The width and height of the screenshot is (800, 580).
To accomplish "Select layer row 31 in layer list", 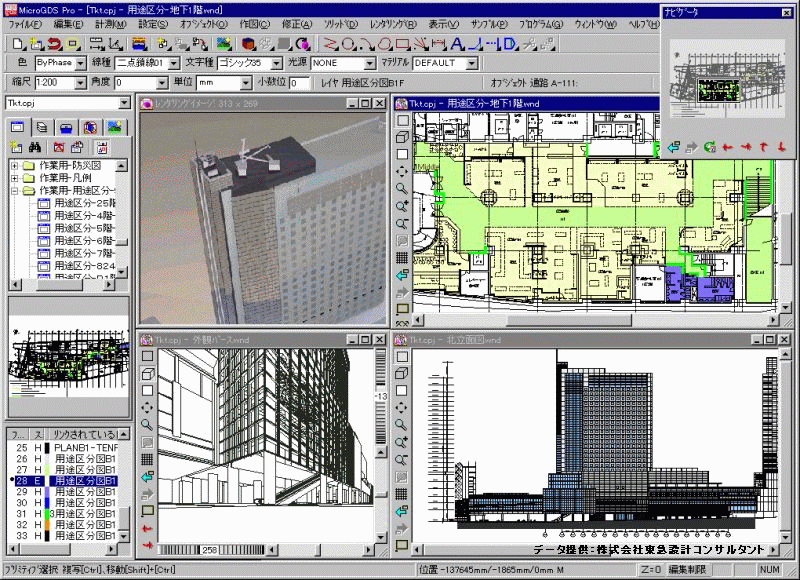I will point(70,514).
